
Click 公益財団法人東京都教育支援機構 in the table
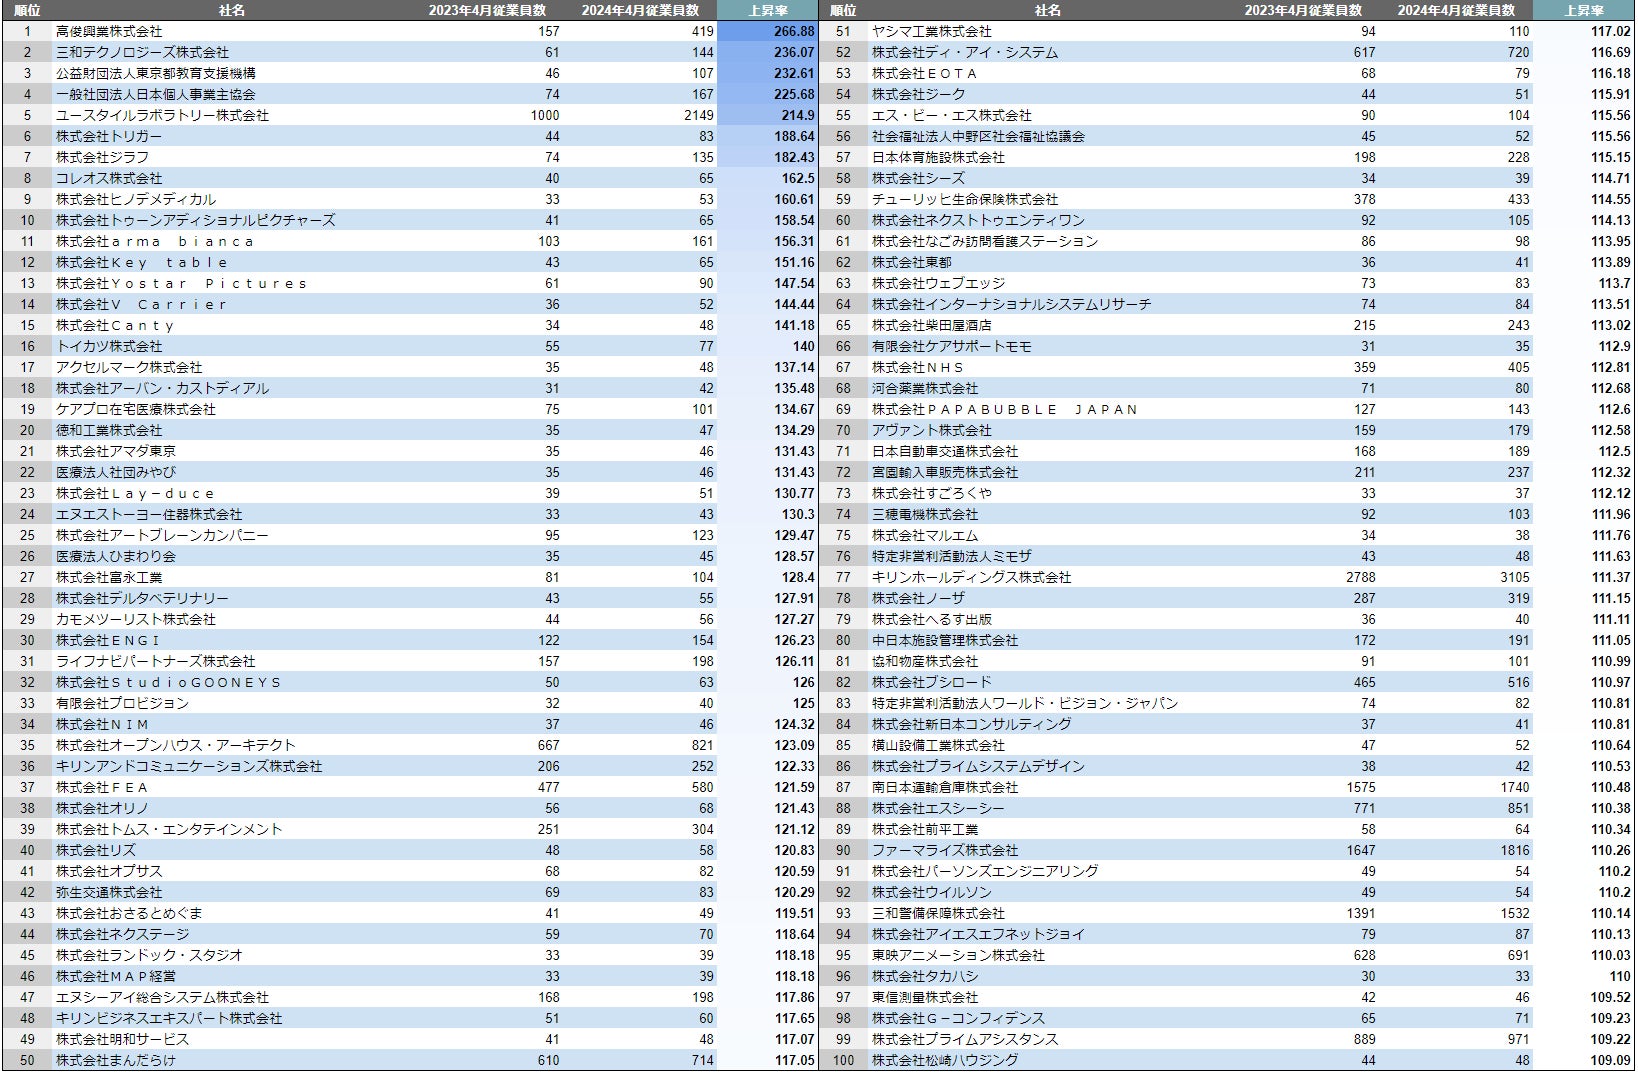click(156, 73)
